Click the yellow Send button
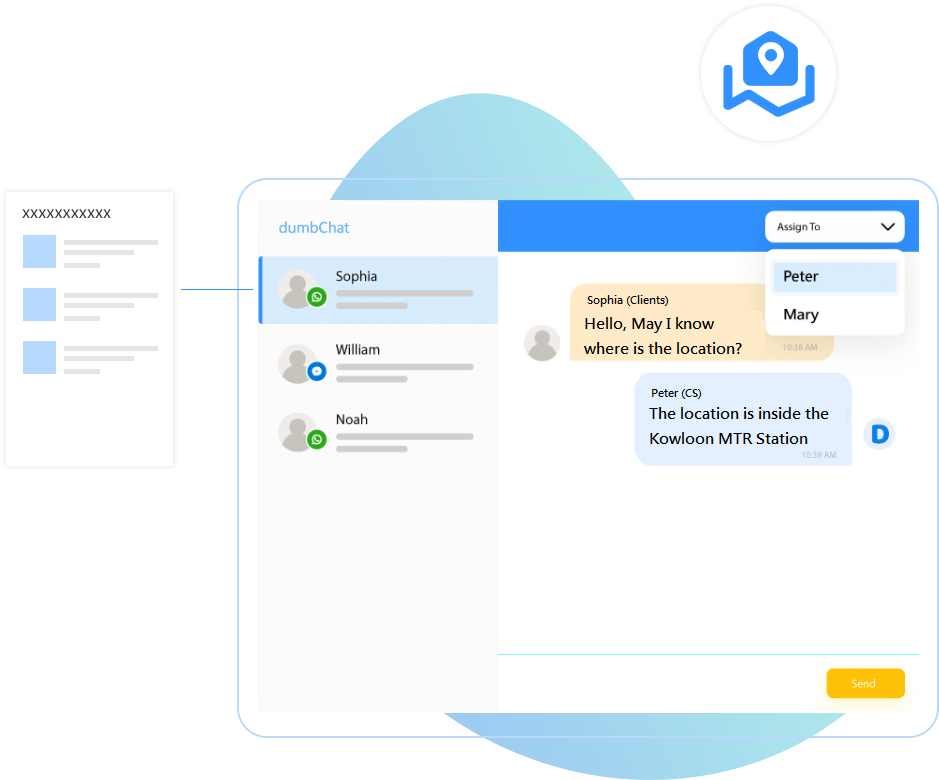This screenshot has height=780, width=939. [865, 683]
